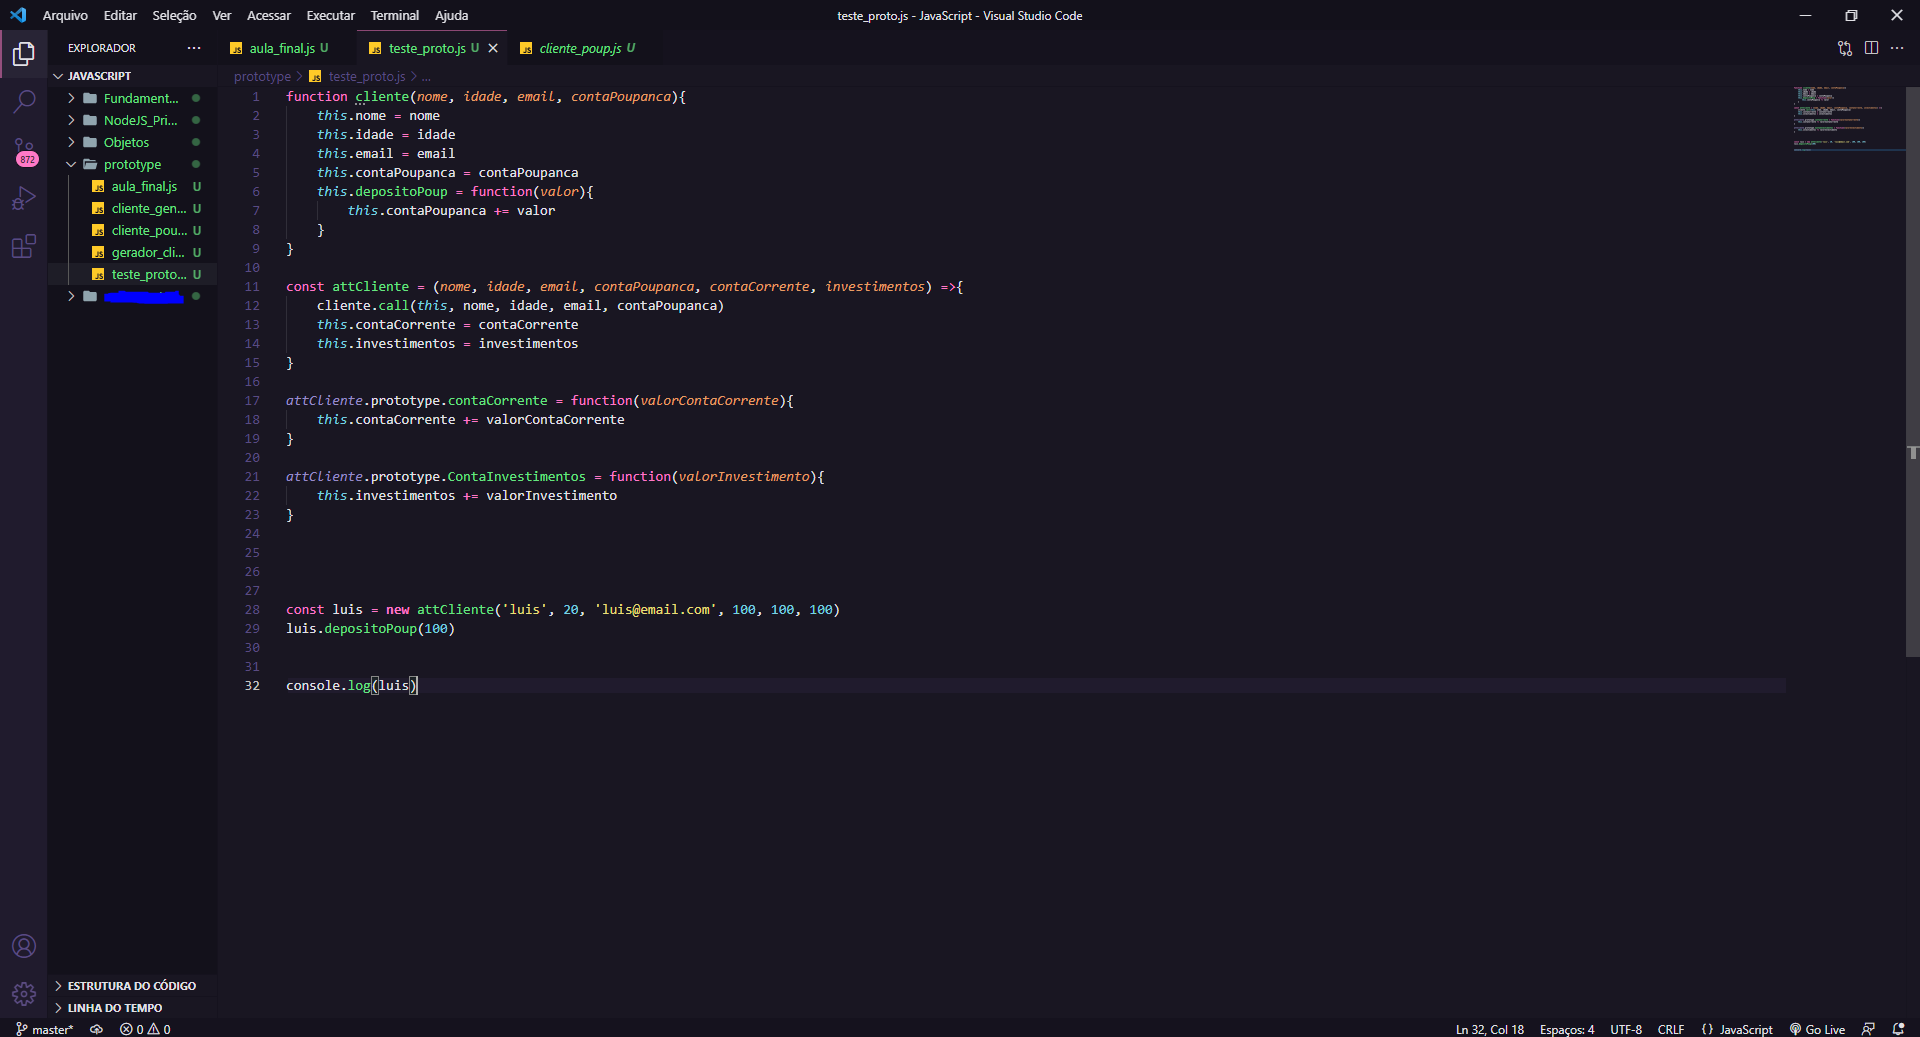Click the Go Live status button
The width and height of the screenshot is (1920, 1037).
point(1817,1029)
